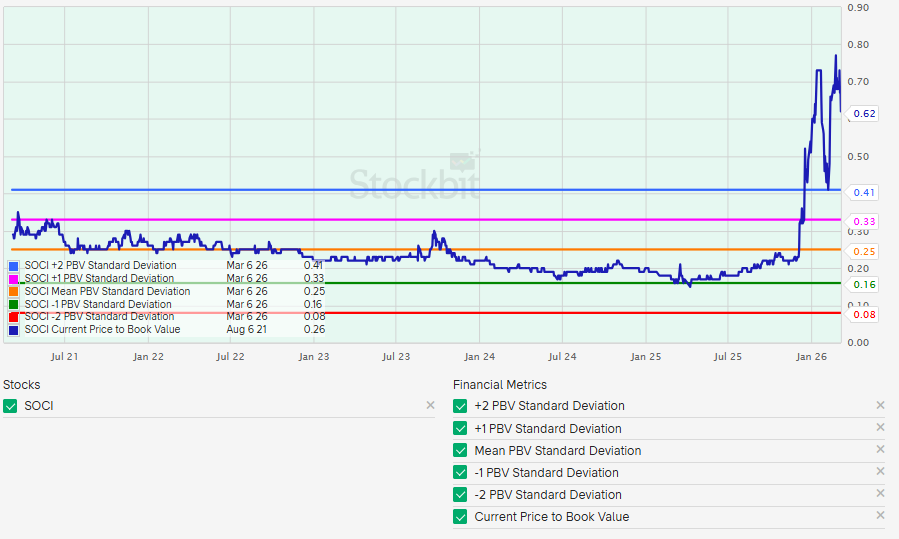Click the Jan 24 time axis marker
The width and height of the screenshot is (899, 539).
pyautogui.click(x=479, y=356)
